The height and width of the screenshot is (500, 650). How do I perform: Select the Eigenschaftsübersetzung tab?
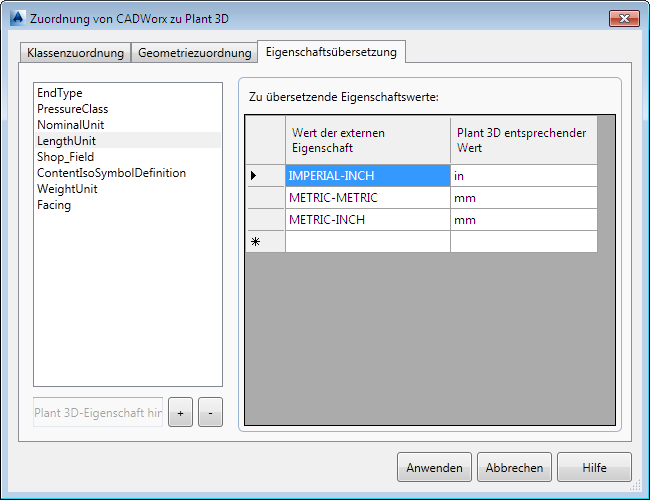[331, 52]
